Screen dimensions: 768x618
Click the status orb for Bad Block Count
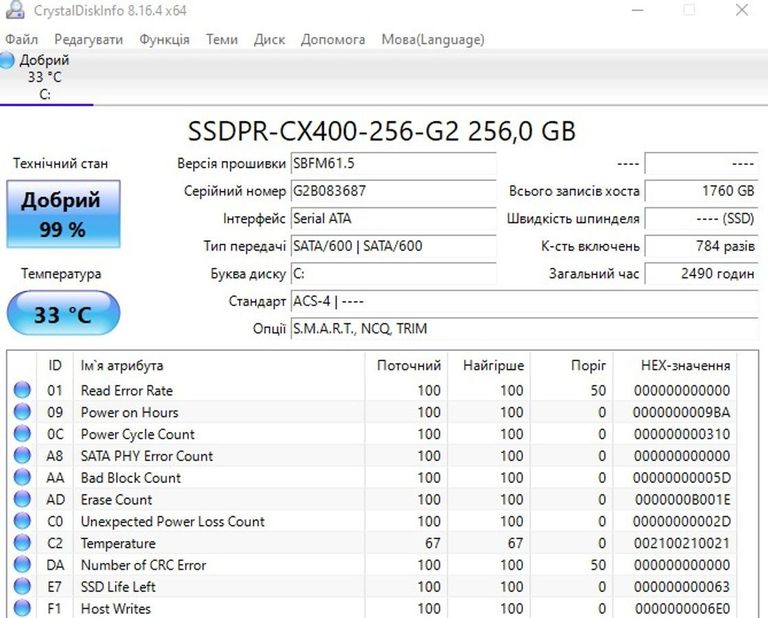click(x=22, y=477)
